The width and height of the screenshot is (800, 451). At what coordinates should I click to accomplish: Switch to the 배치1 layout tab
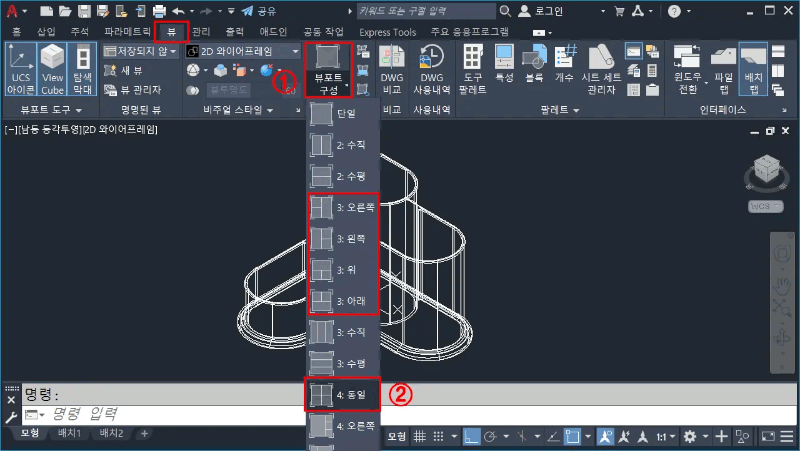(x=69, y=434)
